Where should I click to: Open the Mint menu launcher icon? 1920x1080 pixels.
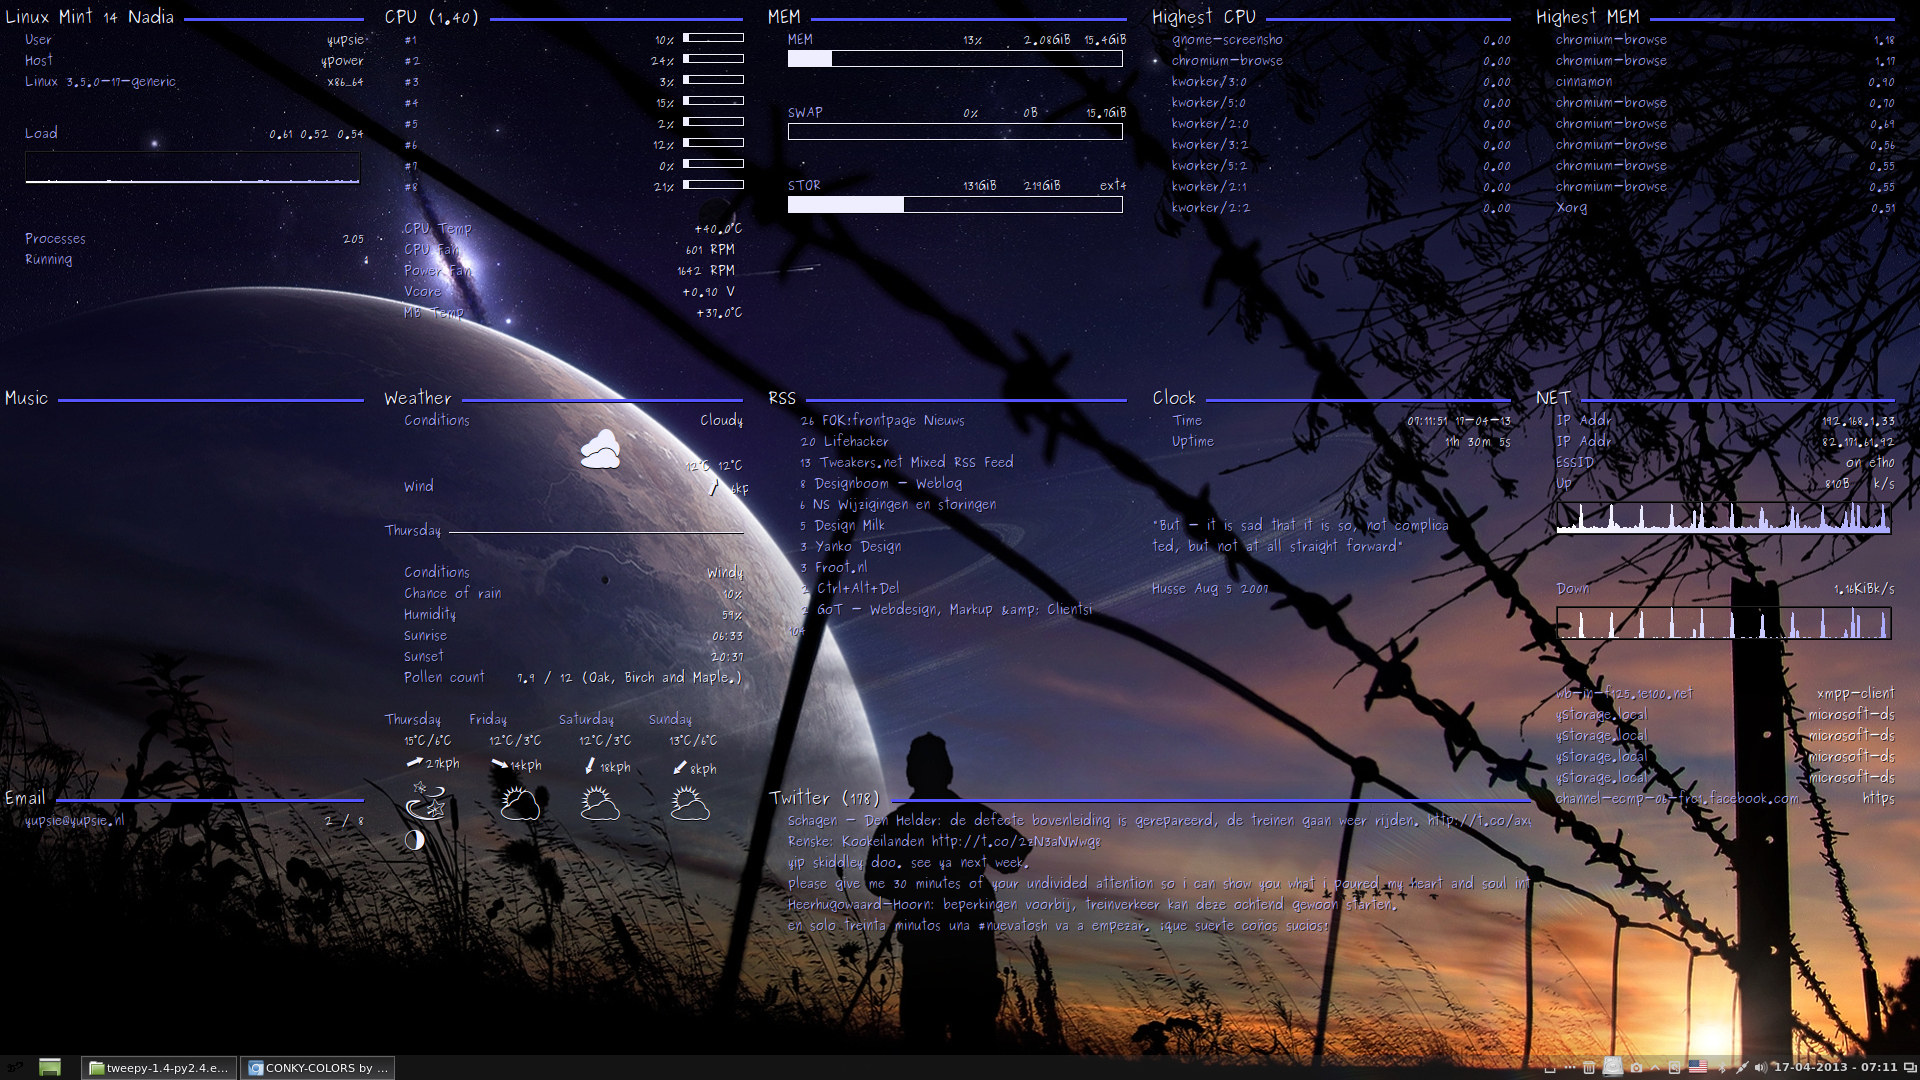14,1067
